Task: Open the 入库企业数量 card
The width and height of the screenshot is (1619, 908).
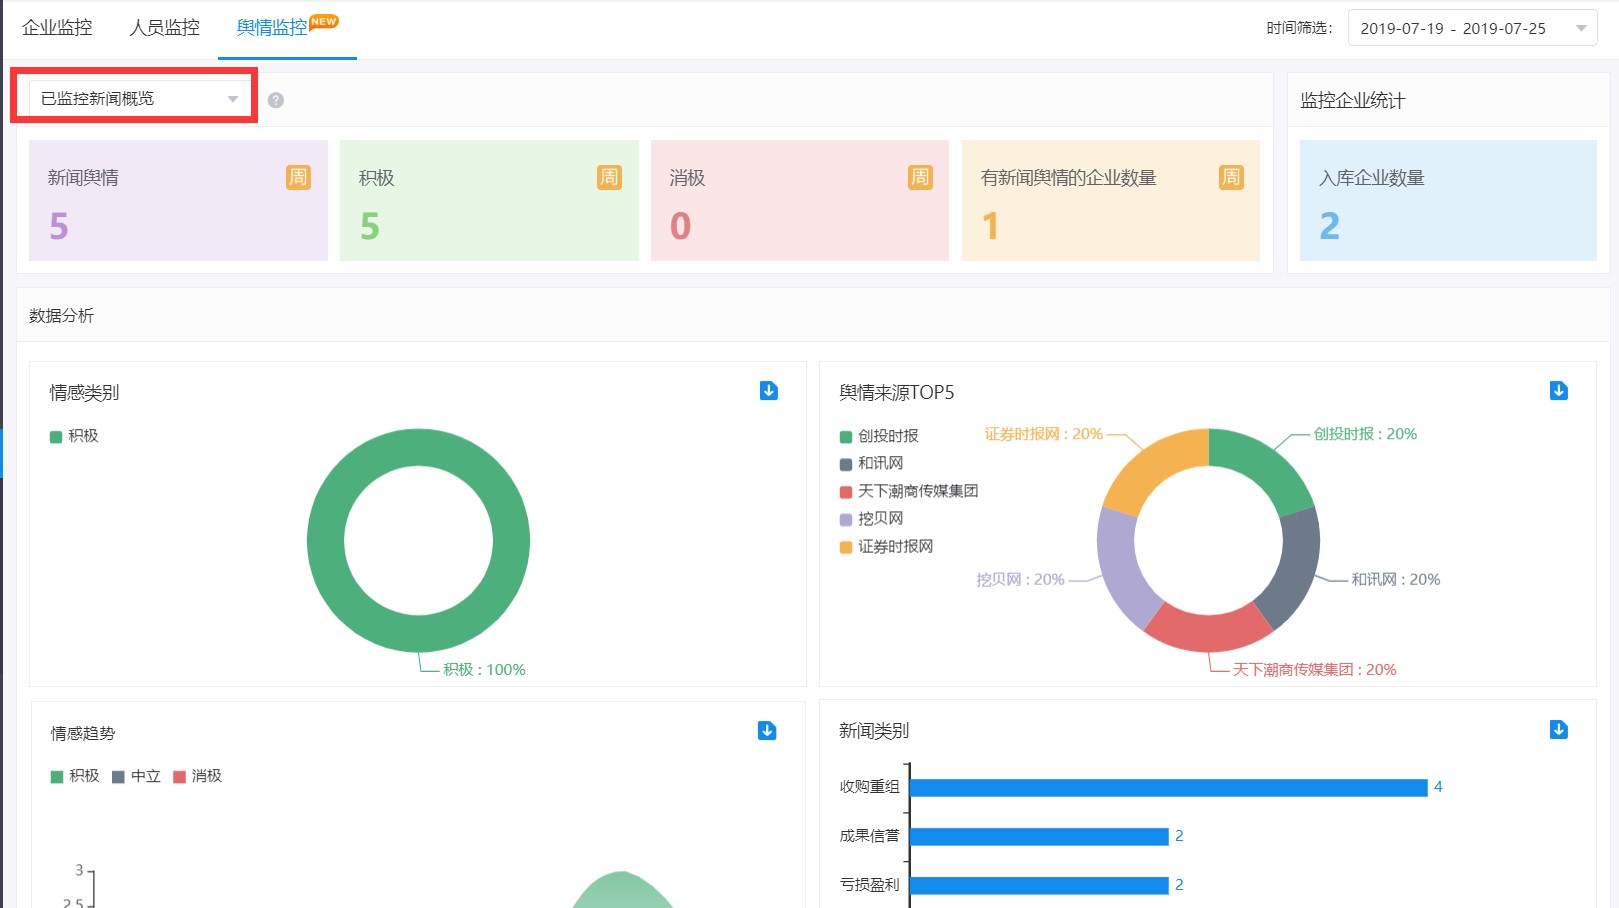Action: [x=1448, y=200]
